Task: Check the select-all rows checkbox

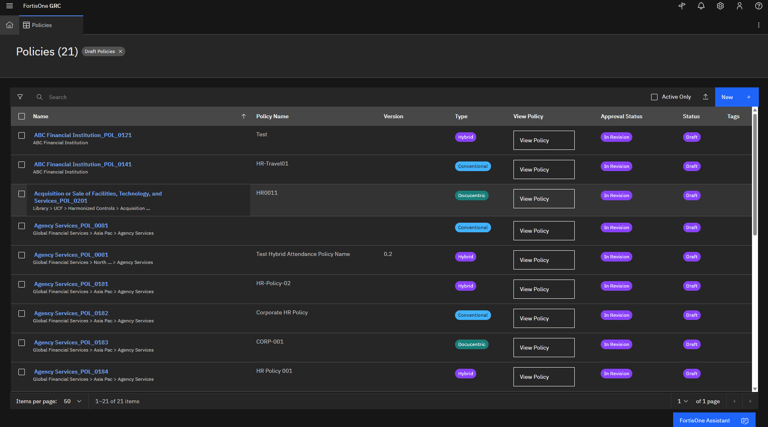Action: 21,116
